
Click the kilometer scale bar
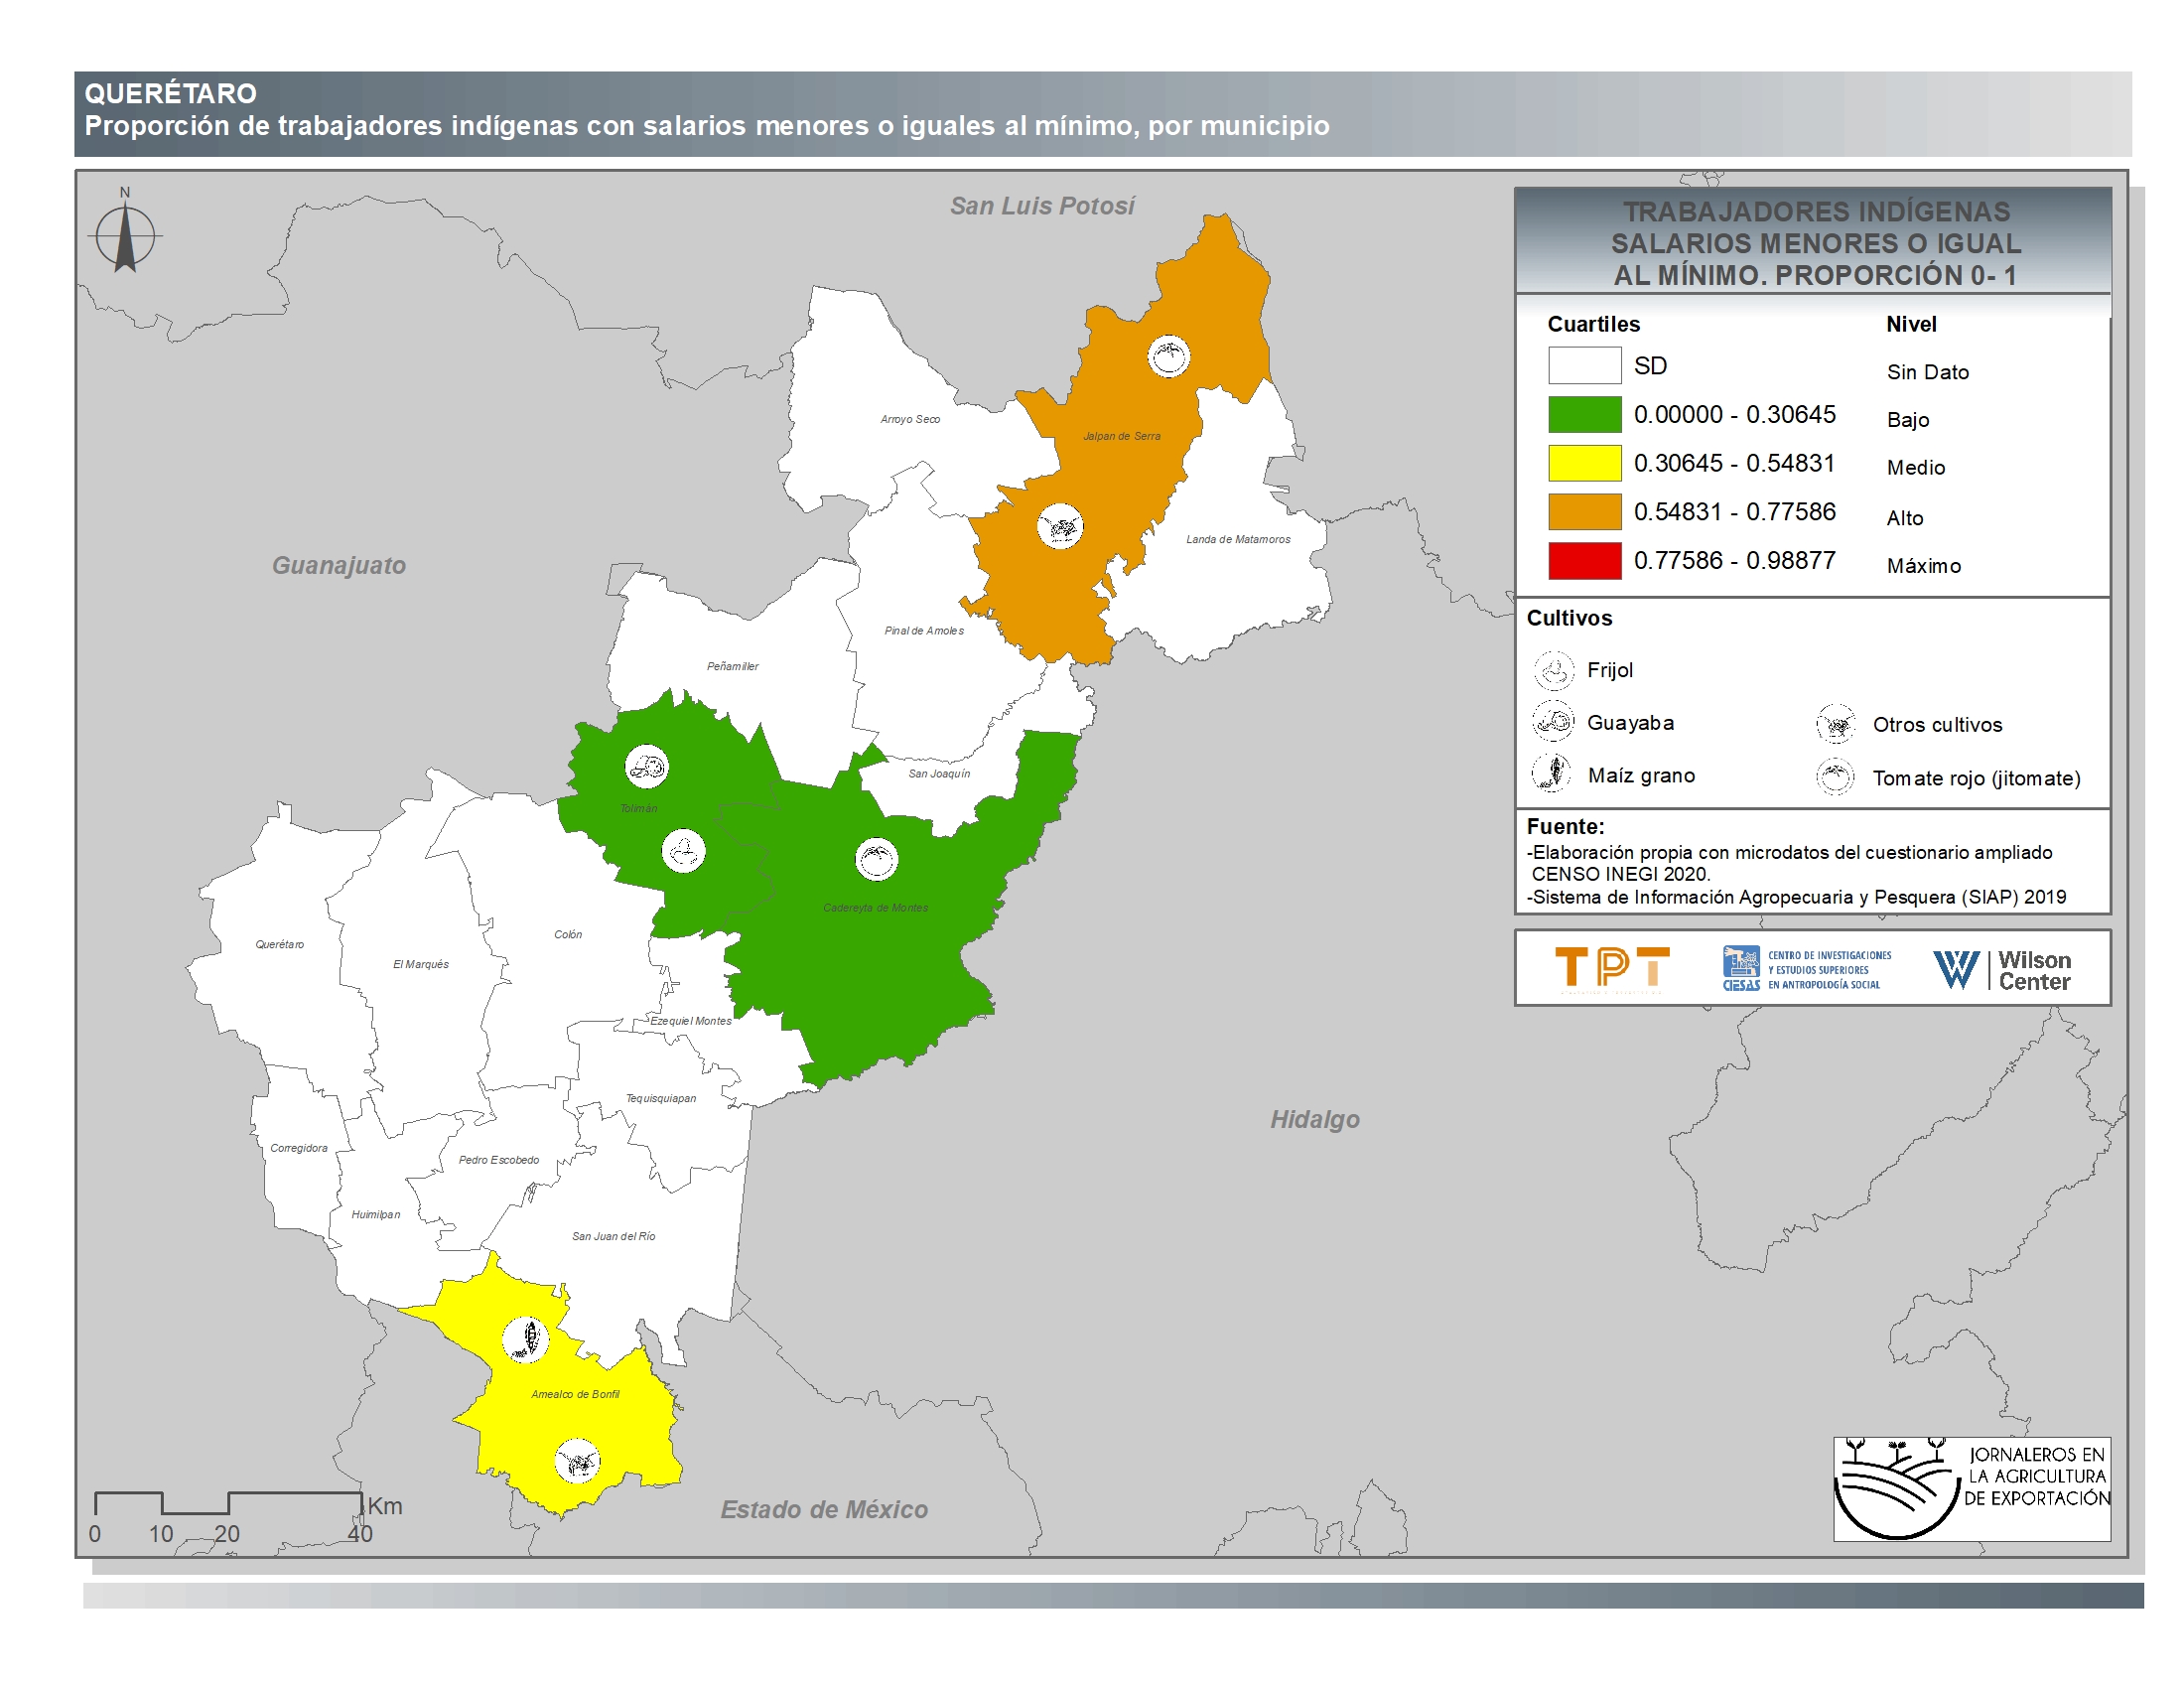coord(228,1502)
